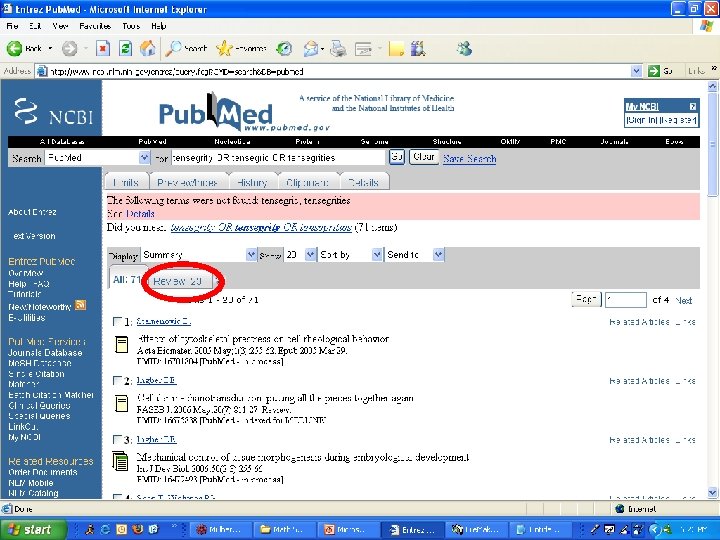Click the Stop loading icon
720x540 pixels.
point(103,48)
